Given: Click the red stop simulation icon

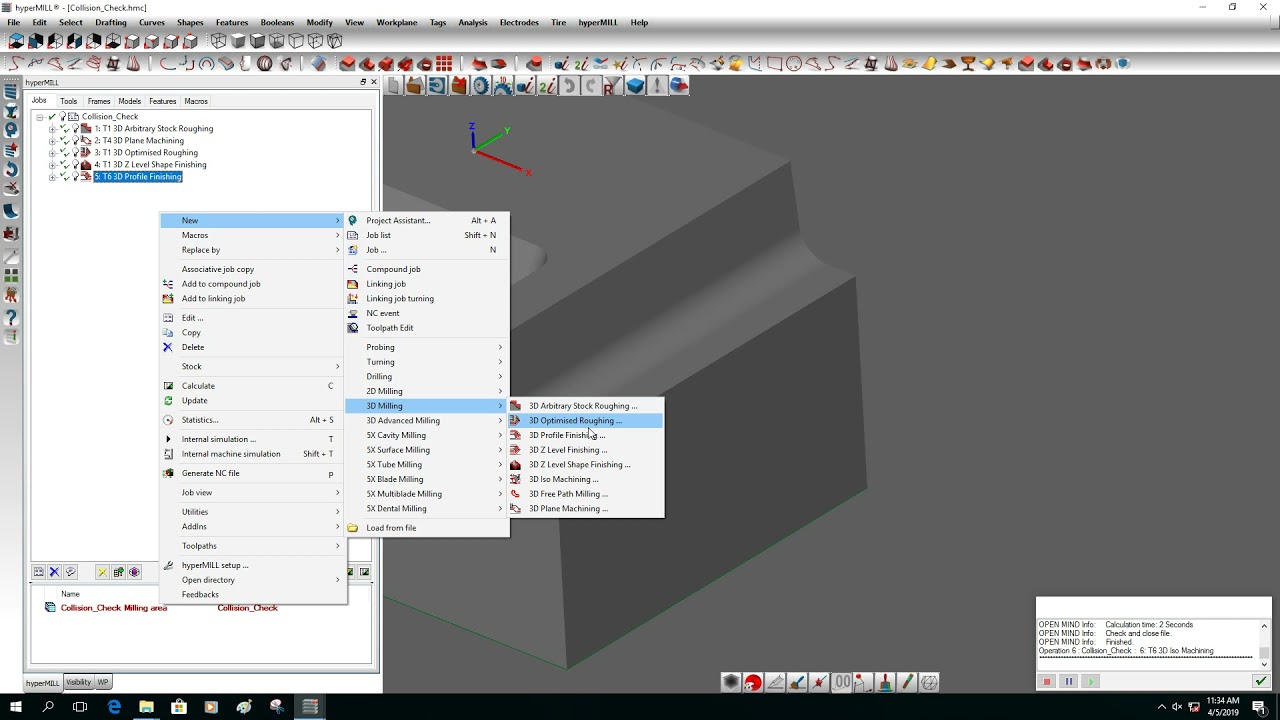Looking at the screenshot, I should (x=1047, y=682).
